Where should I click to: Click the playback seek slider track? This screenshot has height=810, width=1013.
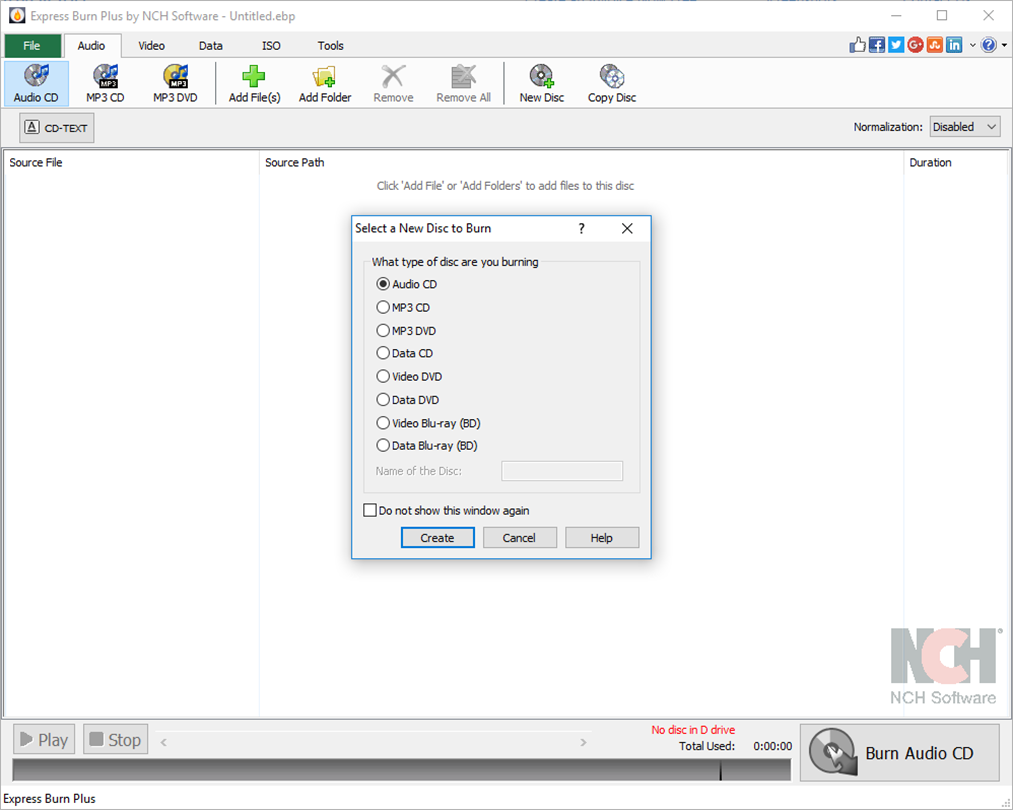pos(374,742)
